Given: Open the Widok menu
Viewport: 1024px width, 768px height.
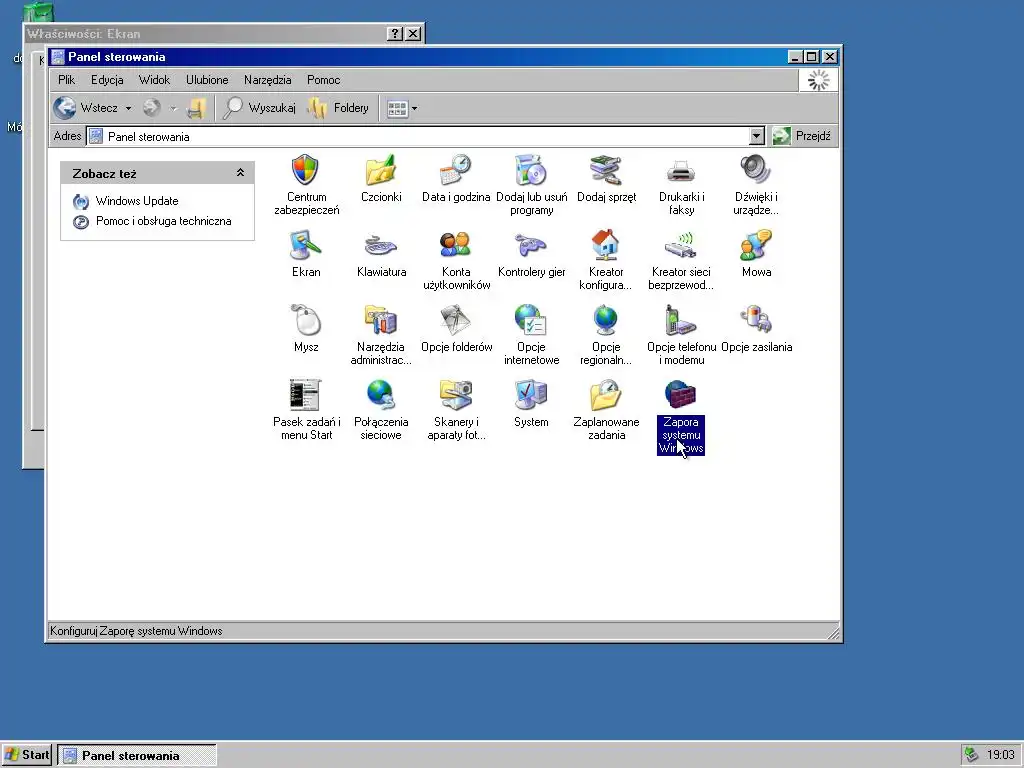Looking at the screenshot, I should 154,80.
